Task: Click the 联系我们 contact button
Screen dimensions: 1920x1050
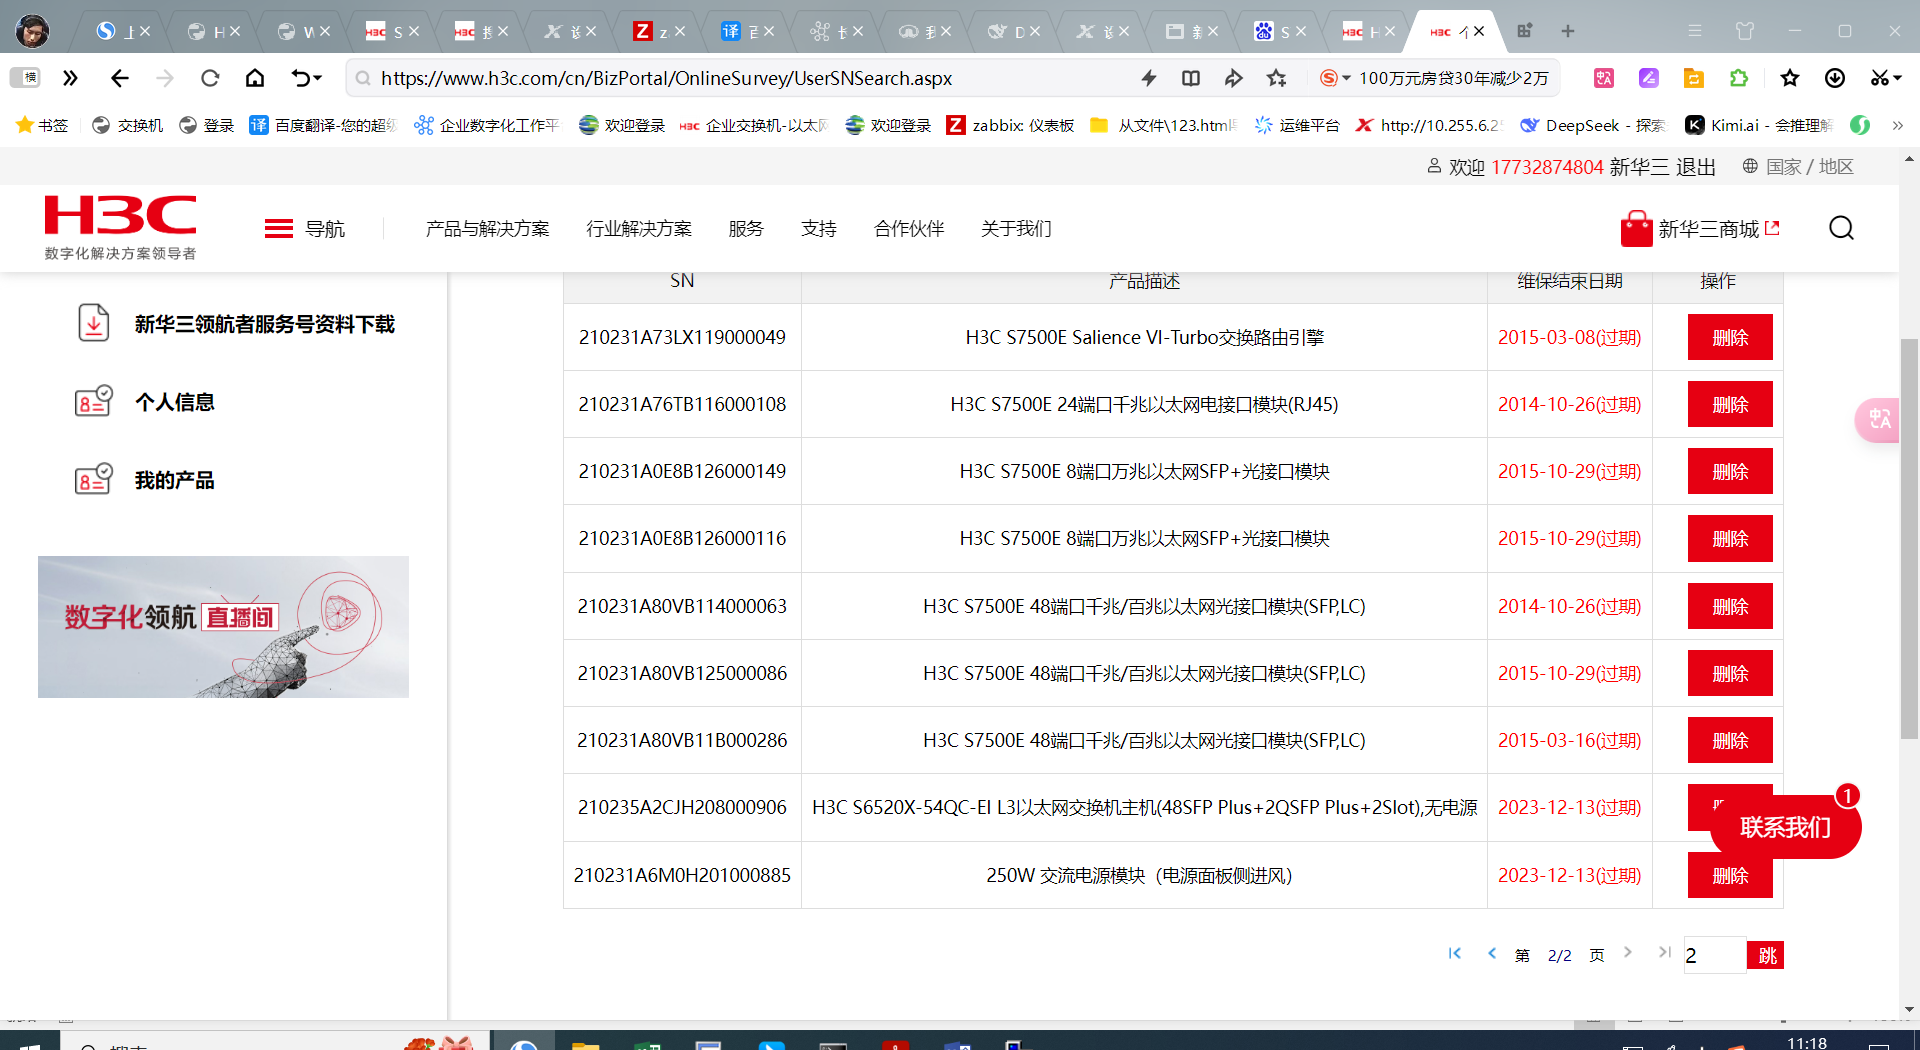Action: coord(1785,827)
